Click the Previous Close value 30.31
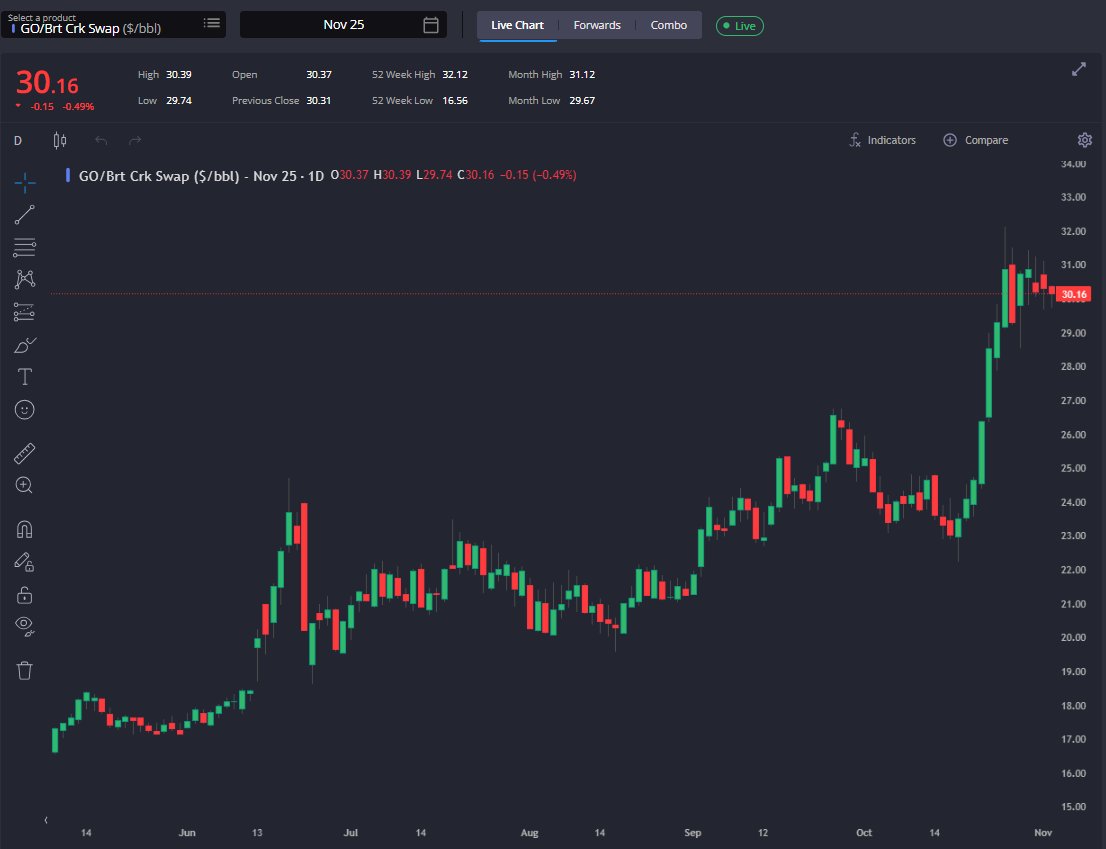 coord(318,101)
